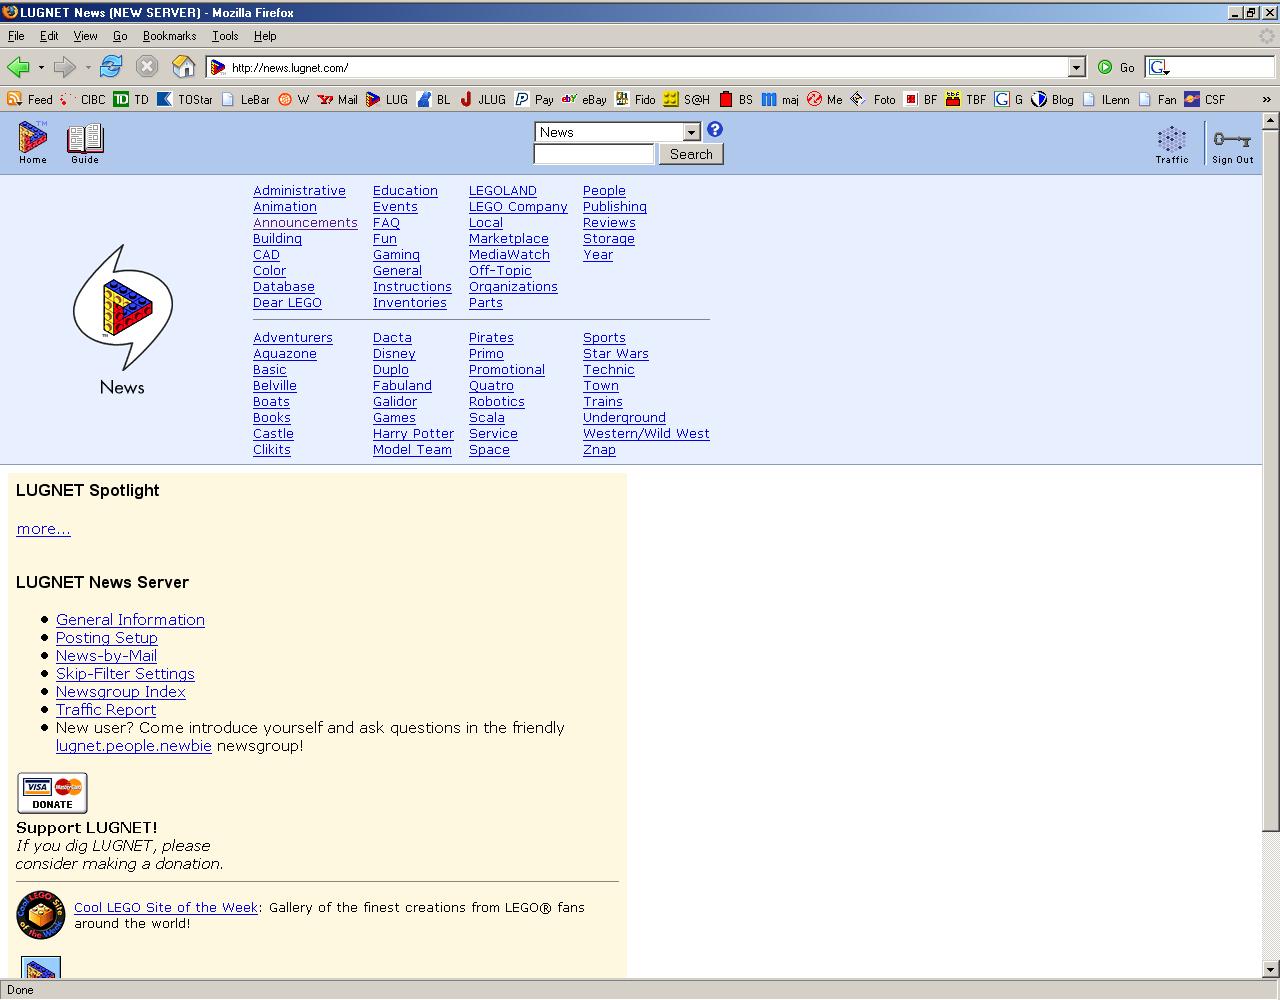This screenshot has height=1000, width=1280.
Task: Click the Stop loading button
Action: pos(147,67)
